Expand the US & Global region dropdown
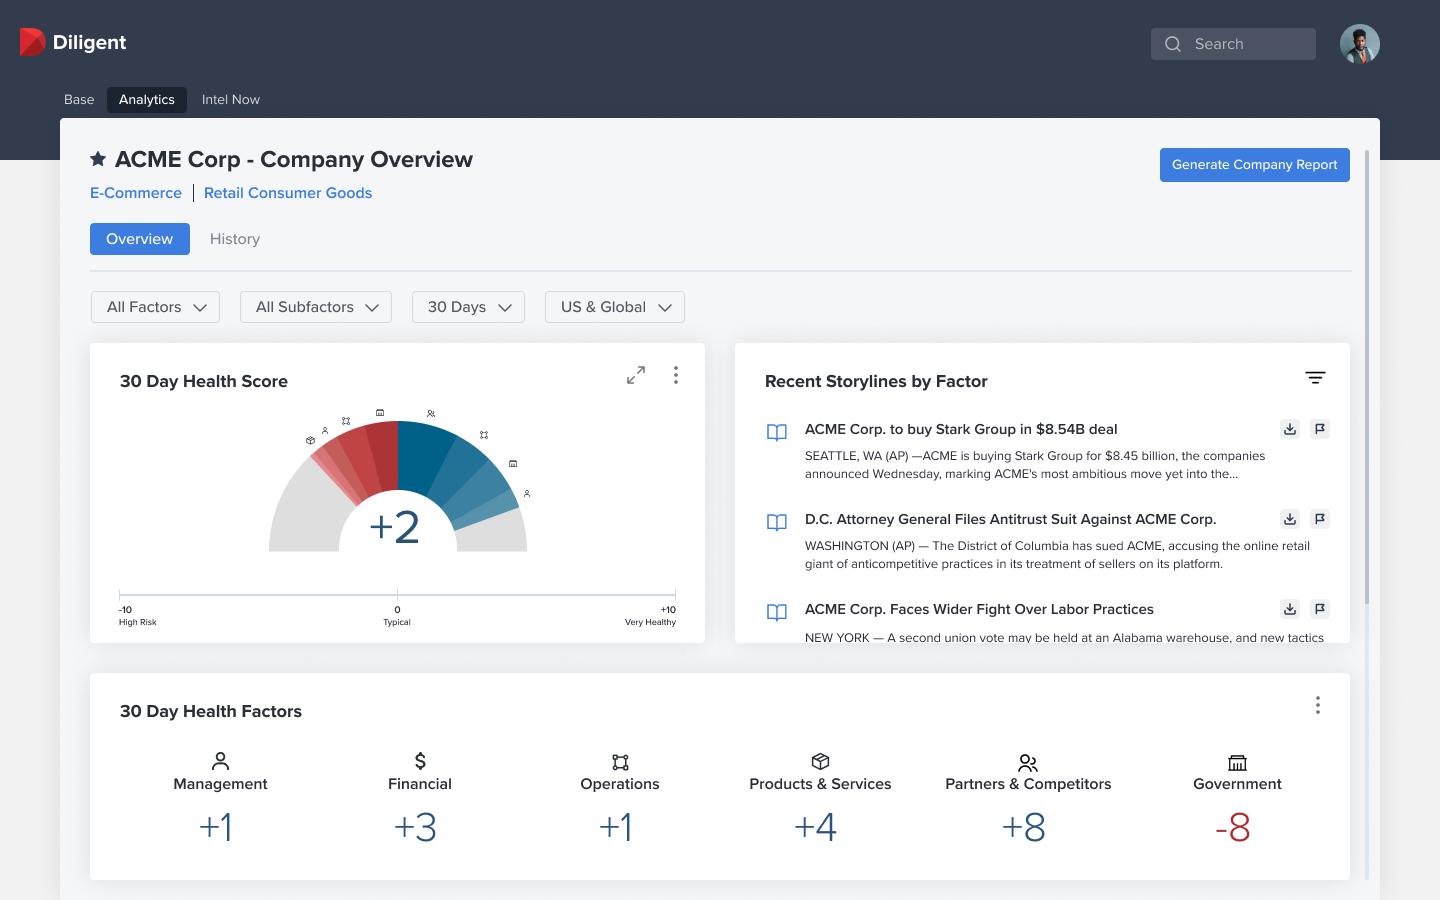The width and height of the screenshot is (1440, 900). 614,307
